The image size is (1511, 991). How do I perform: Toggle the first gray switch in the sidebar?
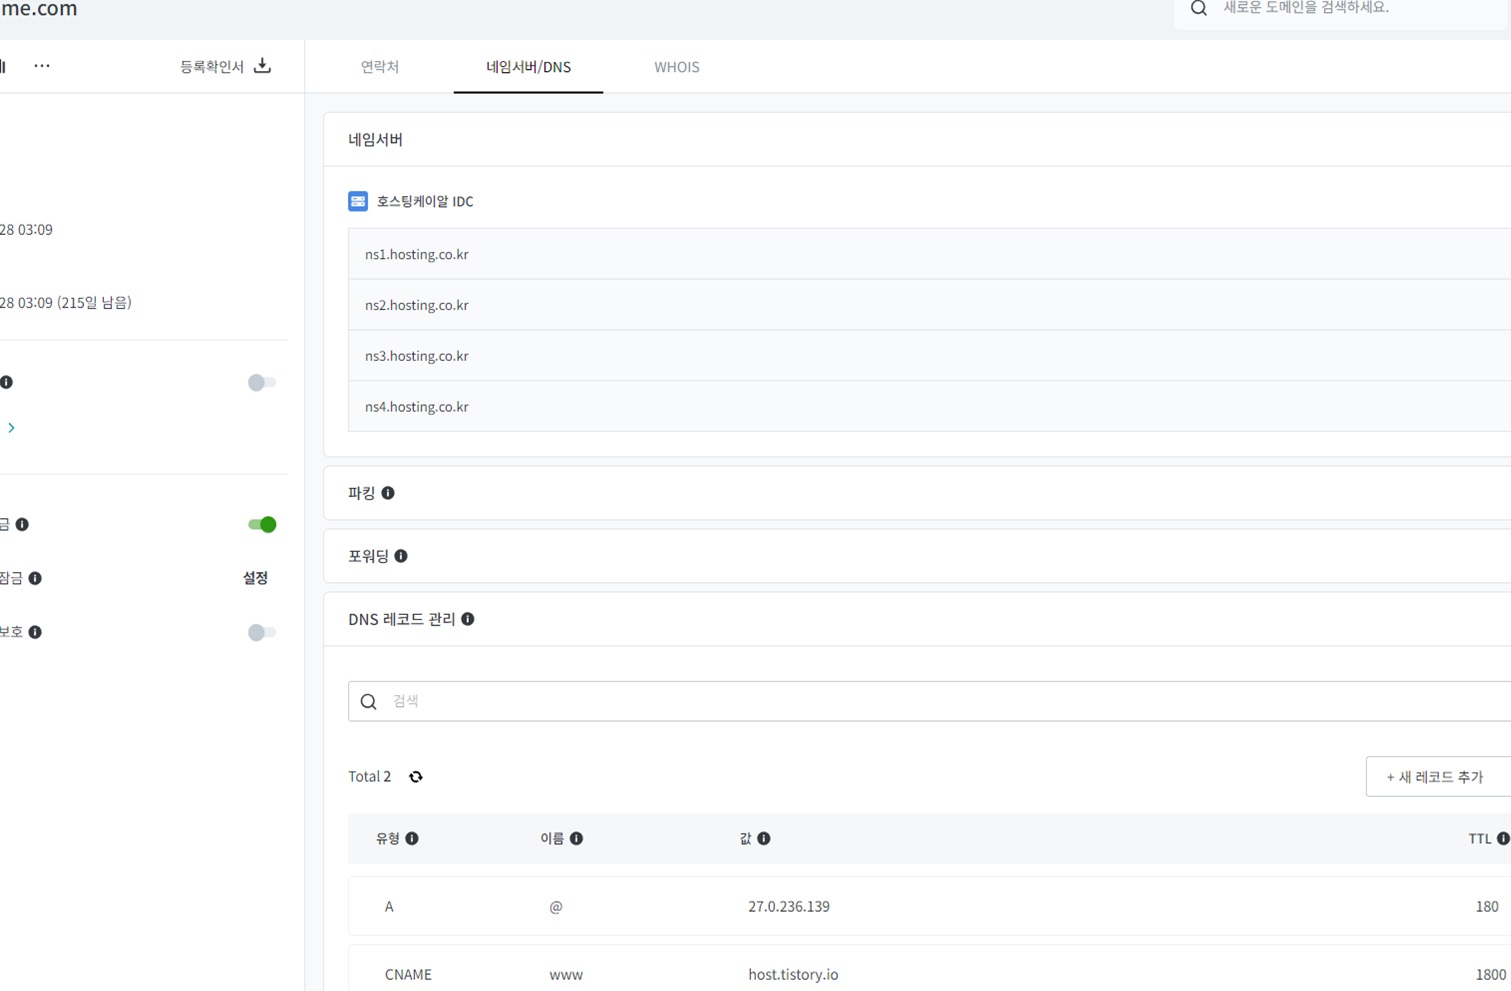[262, 382]
